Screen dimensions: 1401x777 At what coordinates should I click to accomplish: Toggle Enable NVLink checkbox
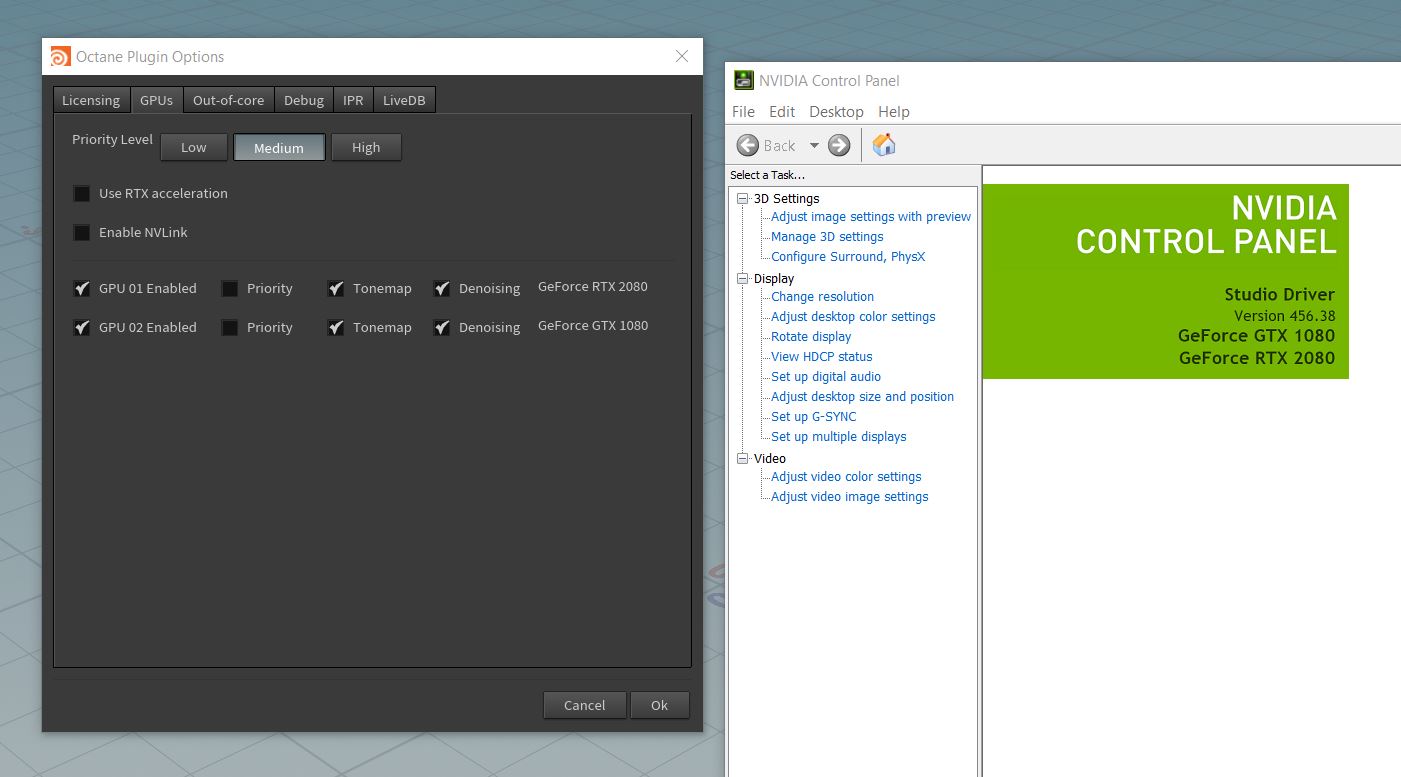82,232
